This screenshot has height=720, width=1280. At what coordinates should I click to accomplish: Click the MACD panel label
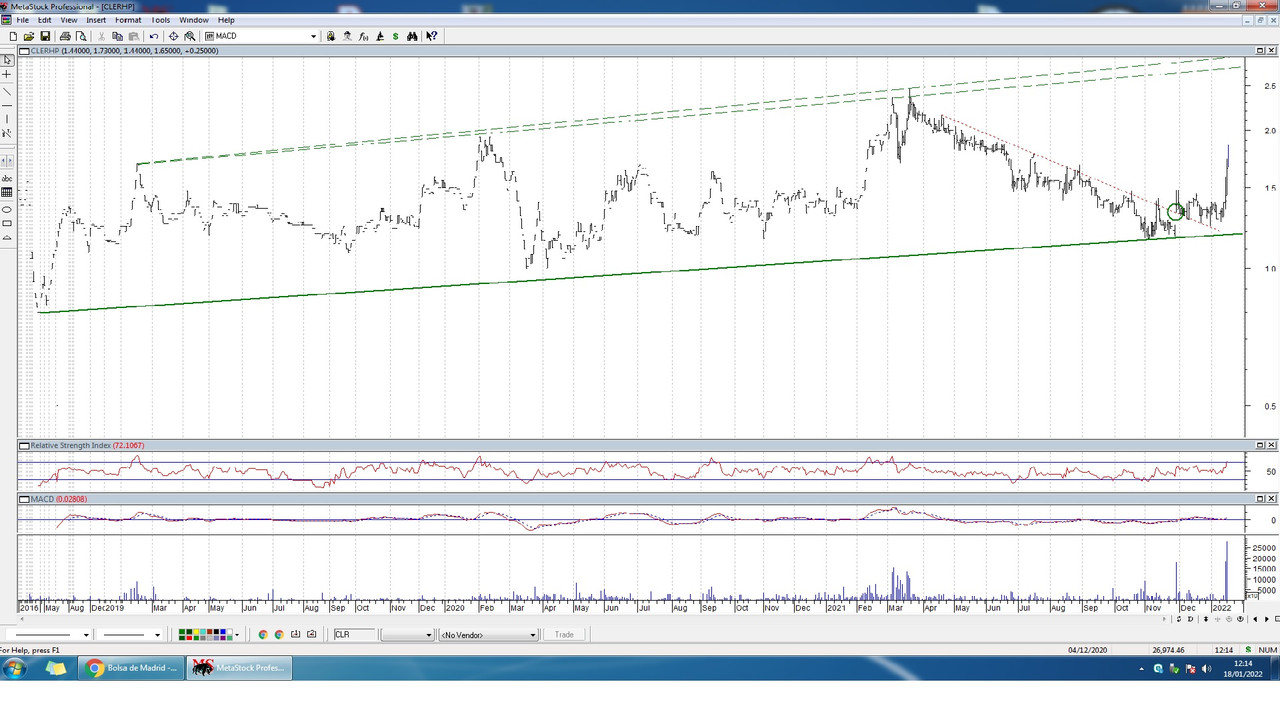pyautogui.click(x=42, y=498)
